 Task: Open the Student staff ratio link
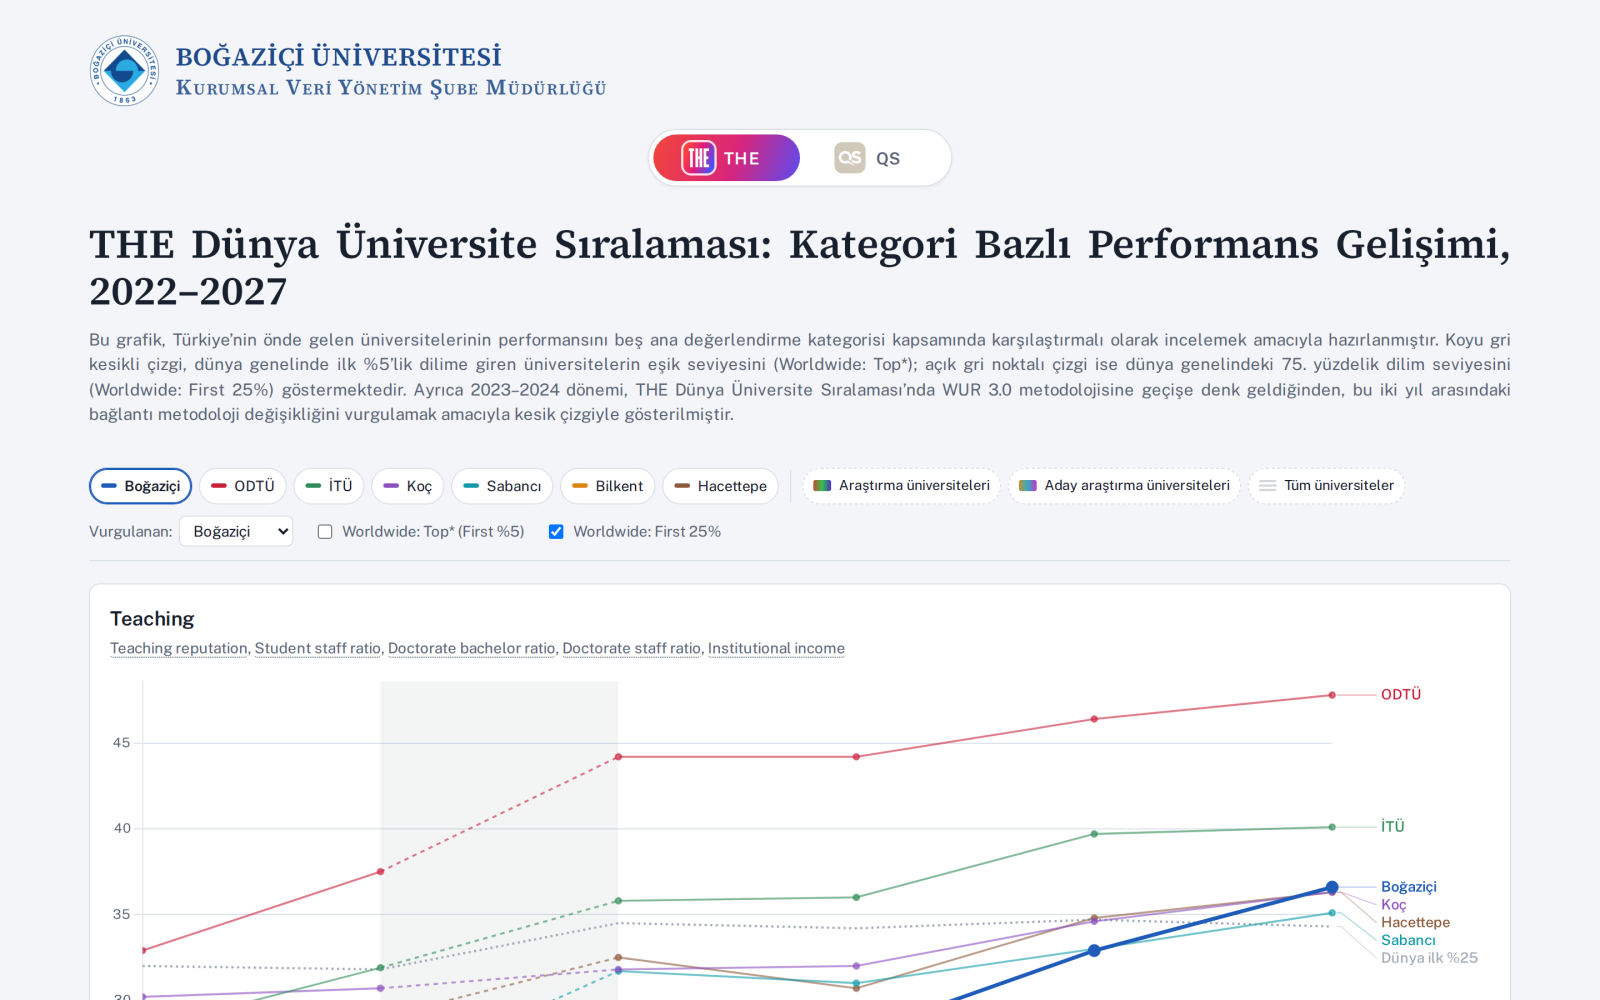pos(318,648)
